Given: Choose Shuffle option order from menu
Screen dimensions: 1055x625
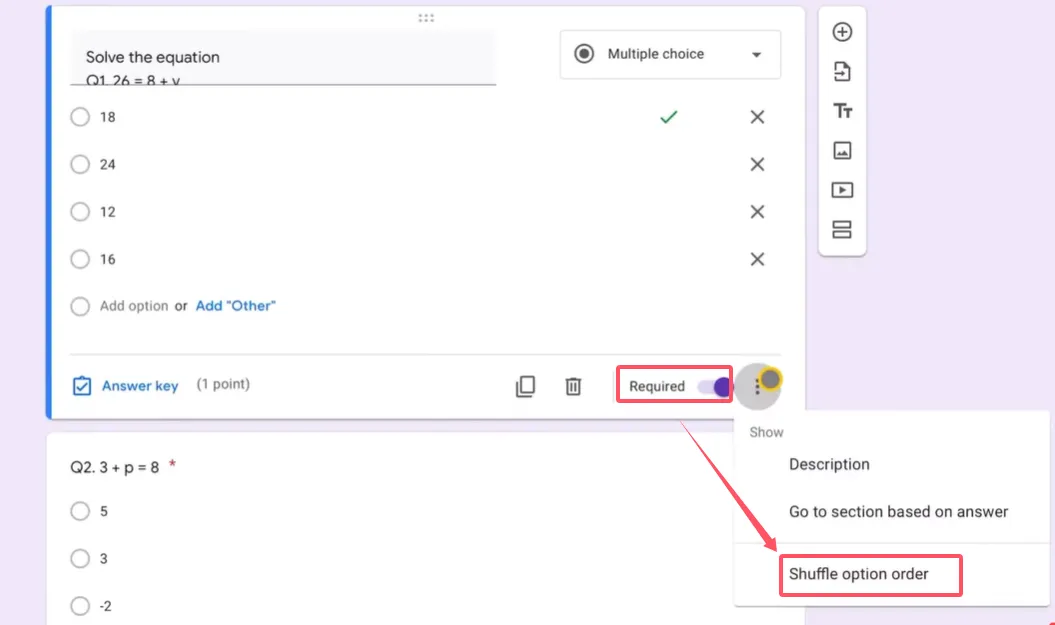Looking at the screenshot, I should click(859, 574).
